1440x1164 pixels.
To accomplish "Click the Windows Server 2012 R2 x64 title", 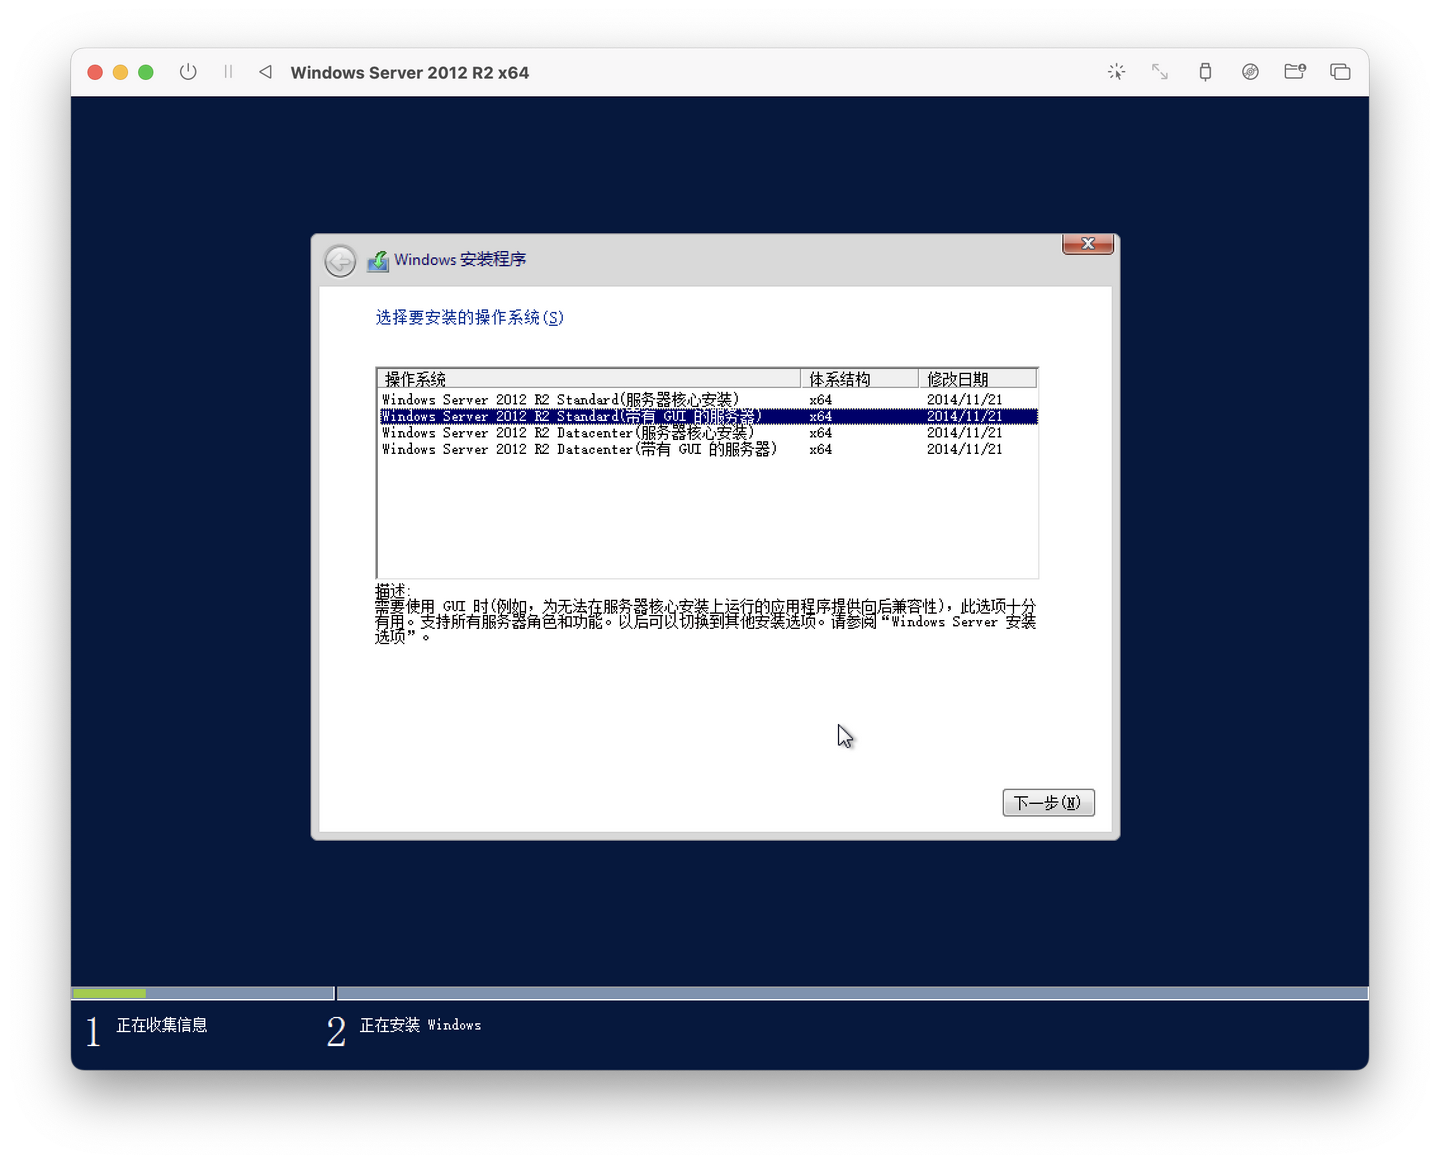I will click(x=410, y=72).
